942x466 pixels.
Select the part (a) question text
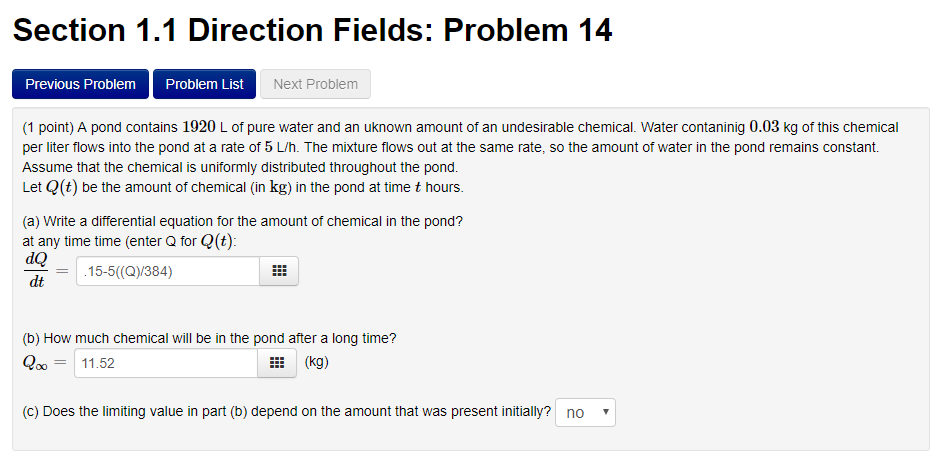tap(242, 221)
